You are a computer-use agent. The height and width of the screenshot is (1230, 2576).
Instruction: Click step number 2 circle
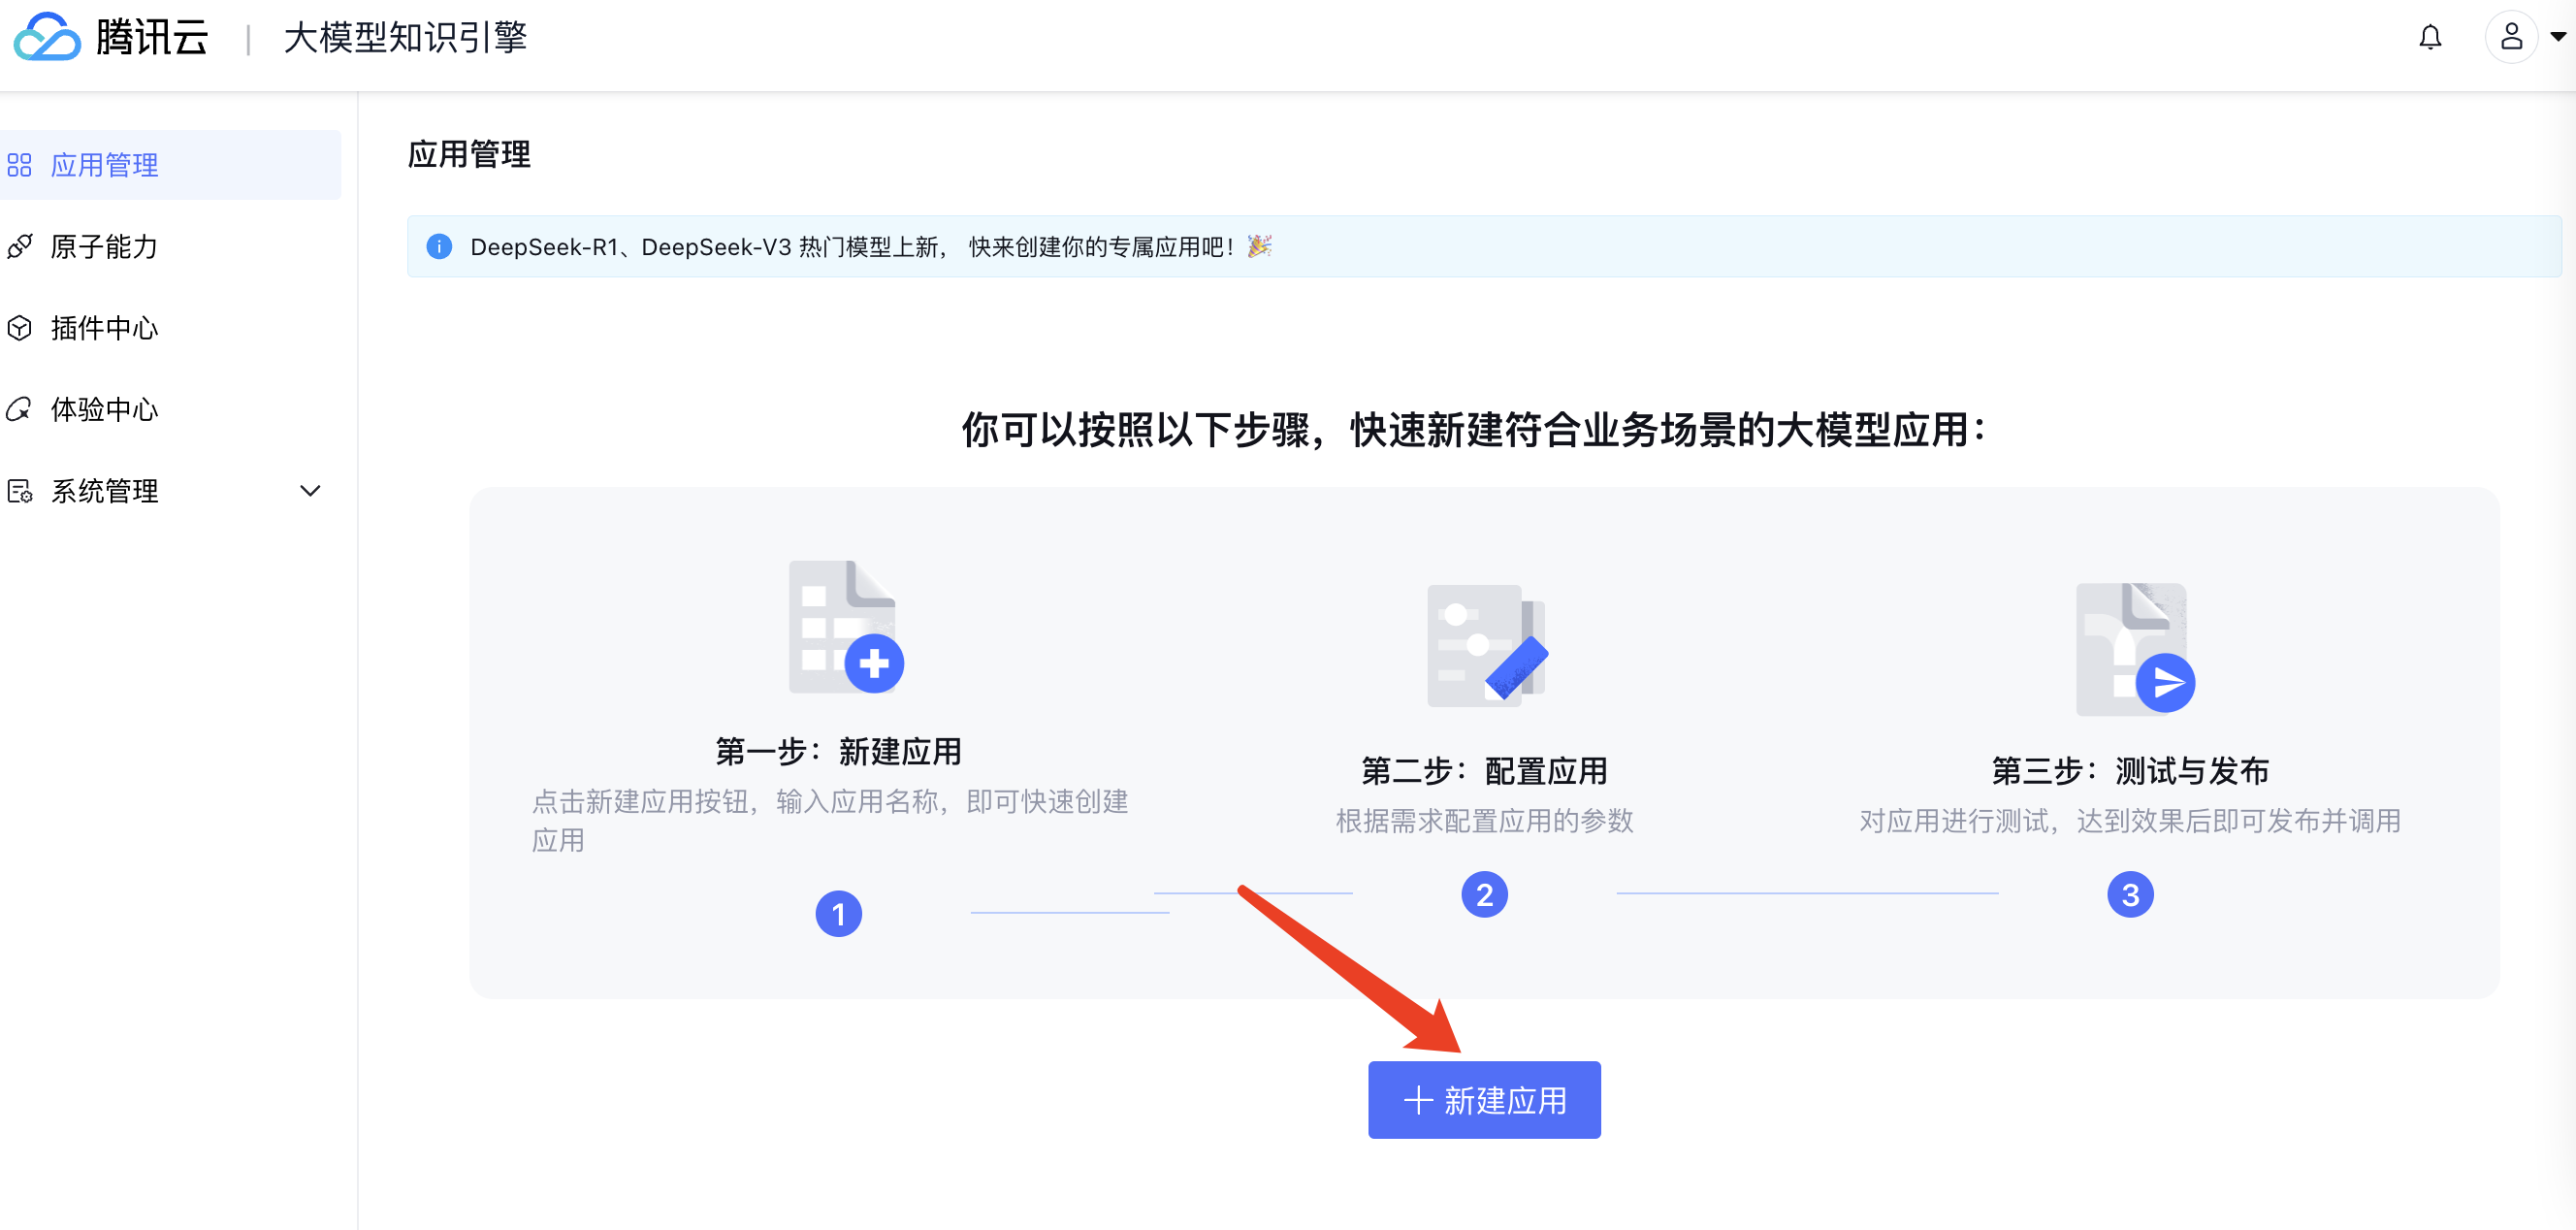tap(1484, 894)
